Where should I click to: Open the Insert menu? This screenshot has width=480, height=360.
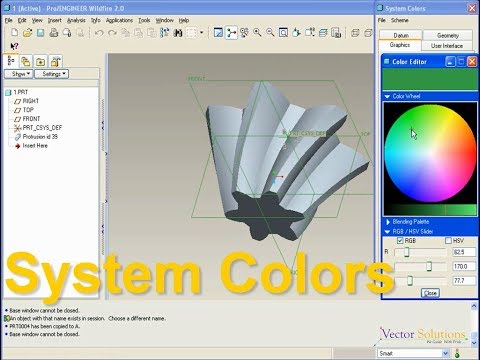pyautogui.click(x=54, y=20)
